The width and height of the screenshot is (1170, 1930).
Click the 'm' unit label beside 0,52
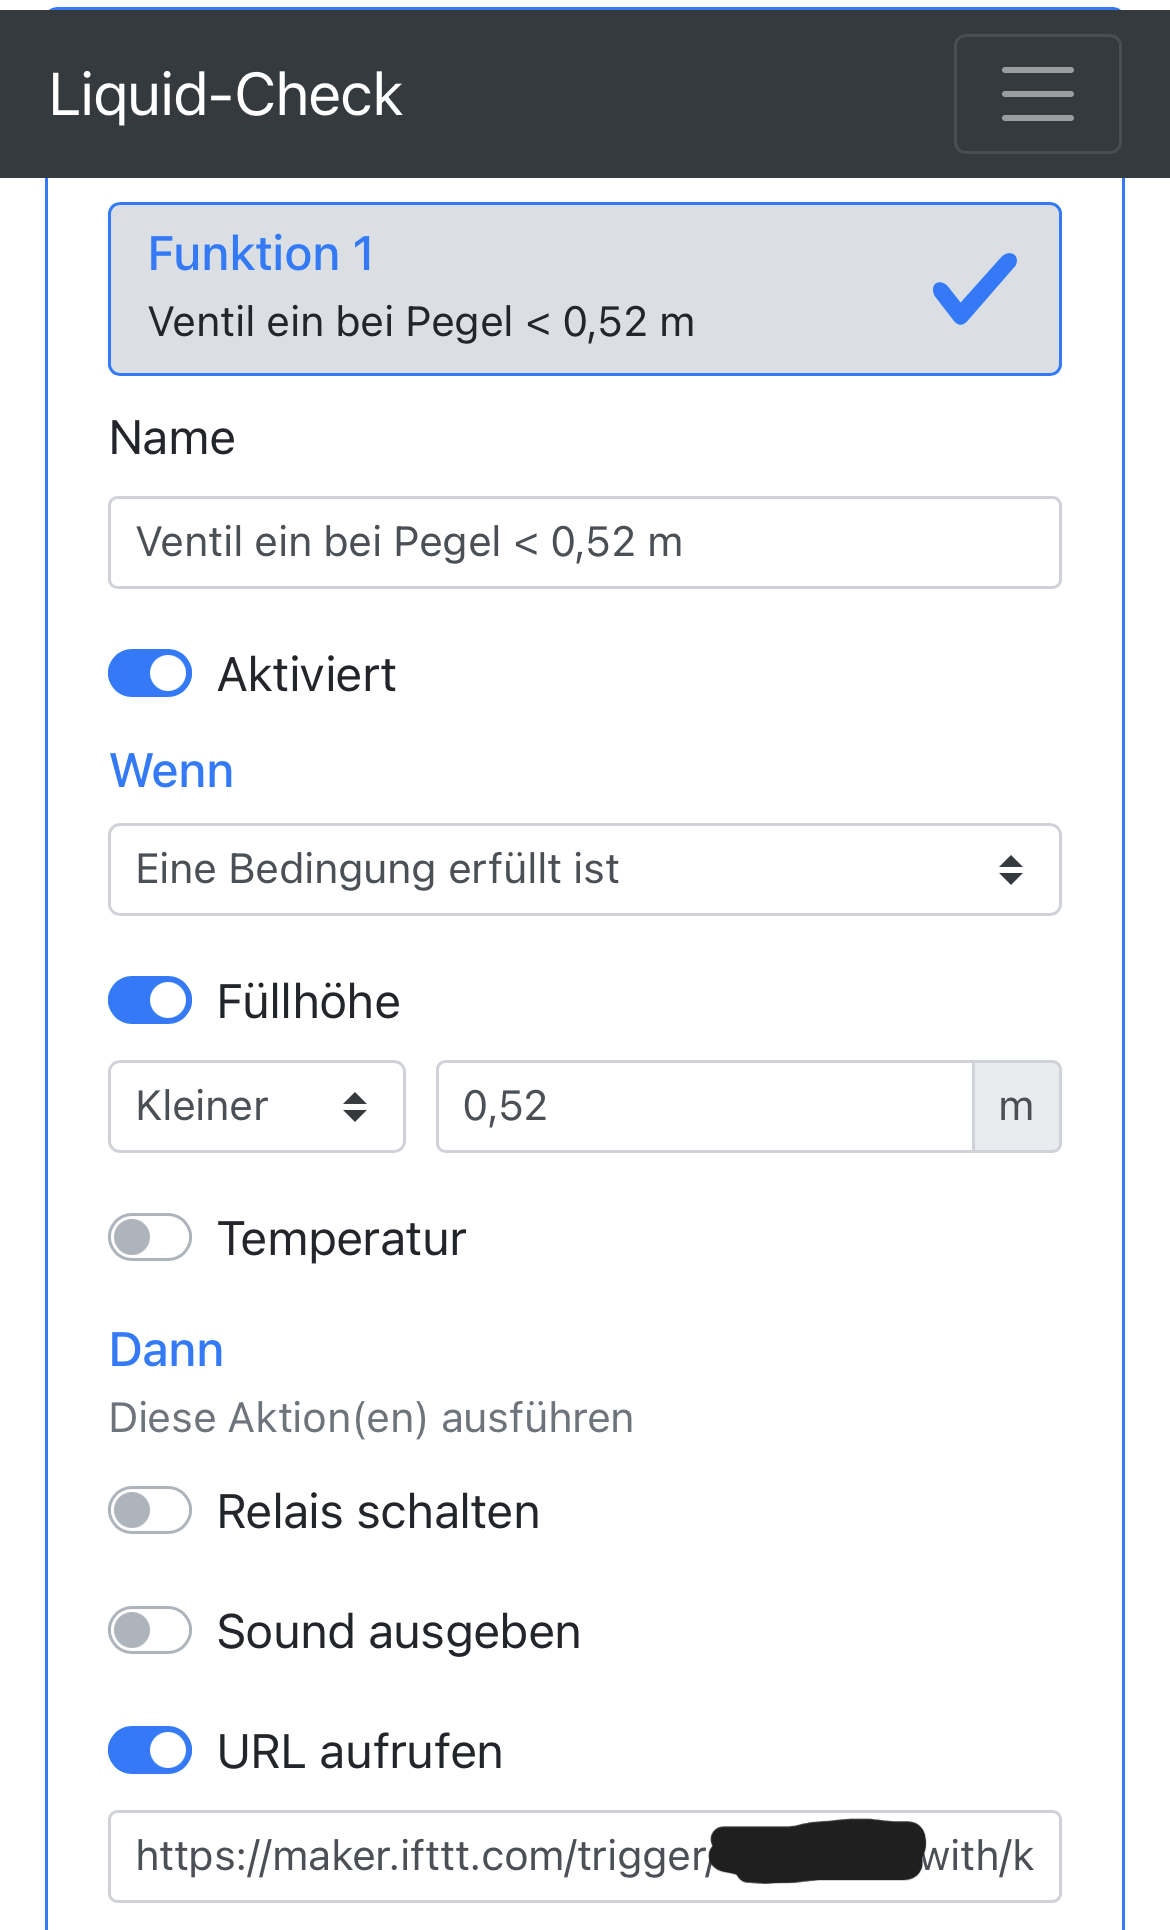point(1016,1106)
